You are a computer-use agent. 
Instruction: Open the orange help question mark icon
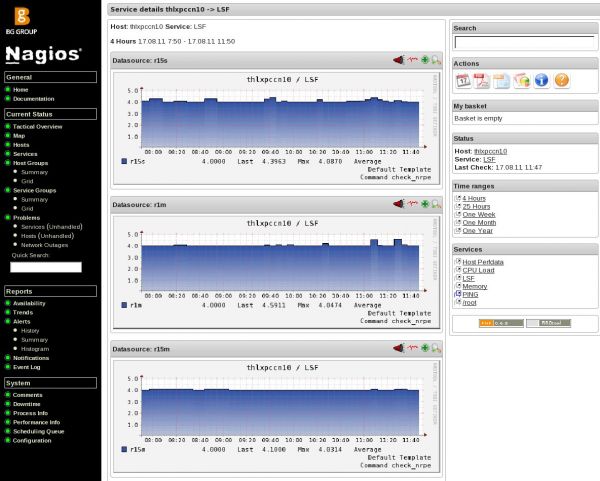[561, 81]
